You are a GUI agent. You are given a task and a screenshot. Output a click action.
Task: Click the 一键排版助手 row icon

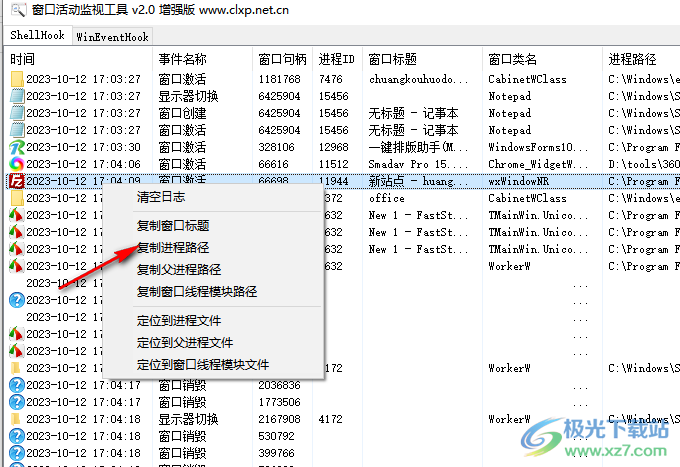pos(16,147)
